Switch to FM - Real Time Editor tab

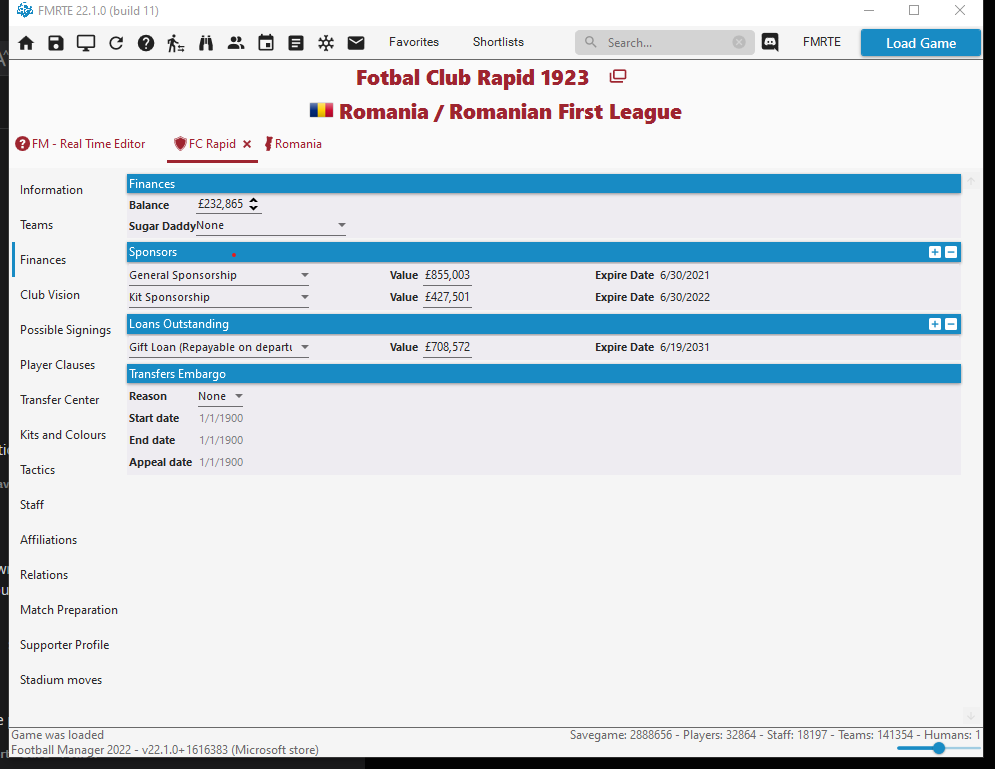coord(81,144)
